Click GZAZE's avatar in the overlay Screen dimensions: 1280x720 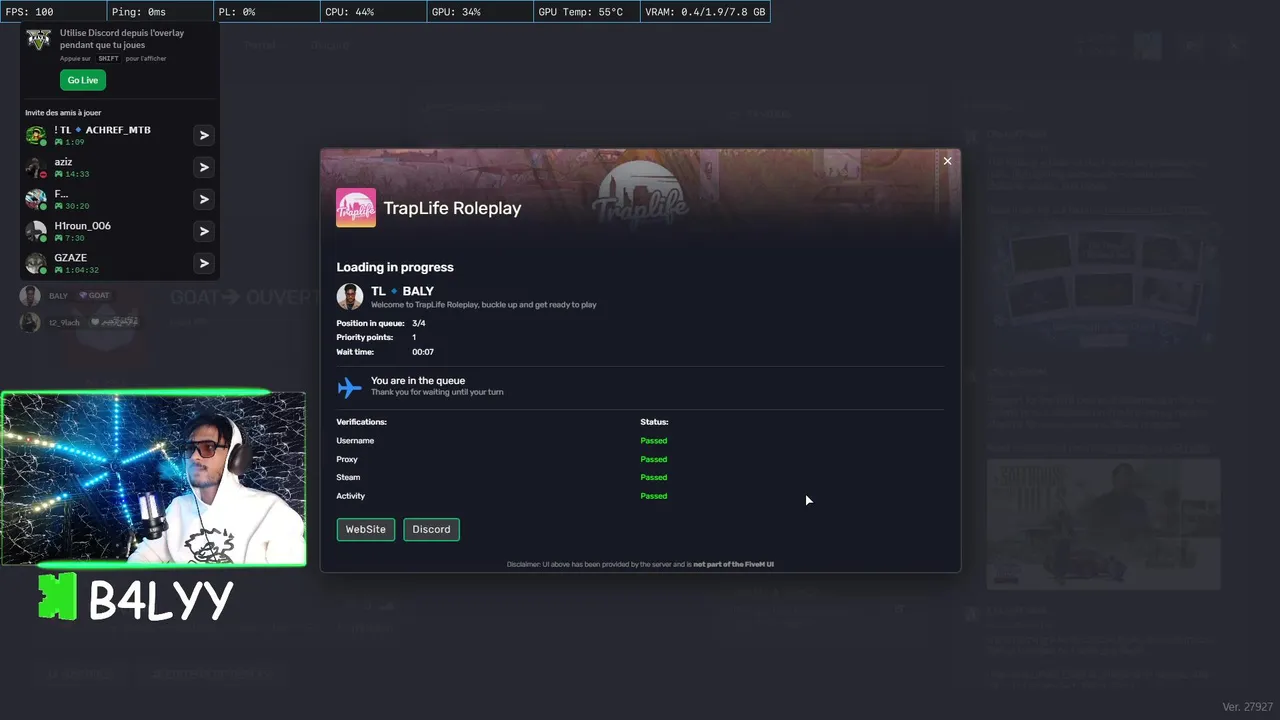[x=36, y=263]
